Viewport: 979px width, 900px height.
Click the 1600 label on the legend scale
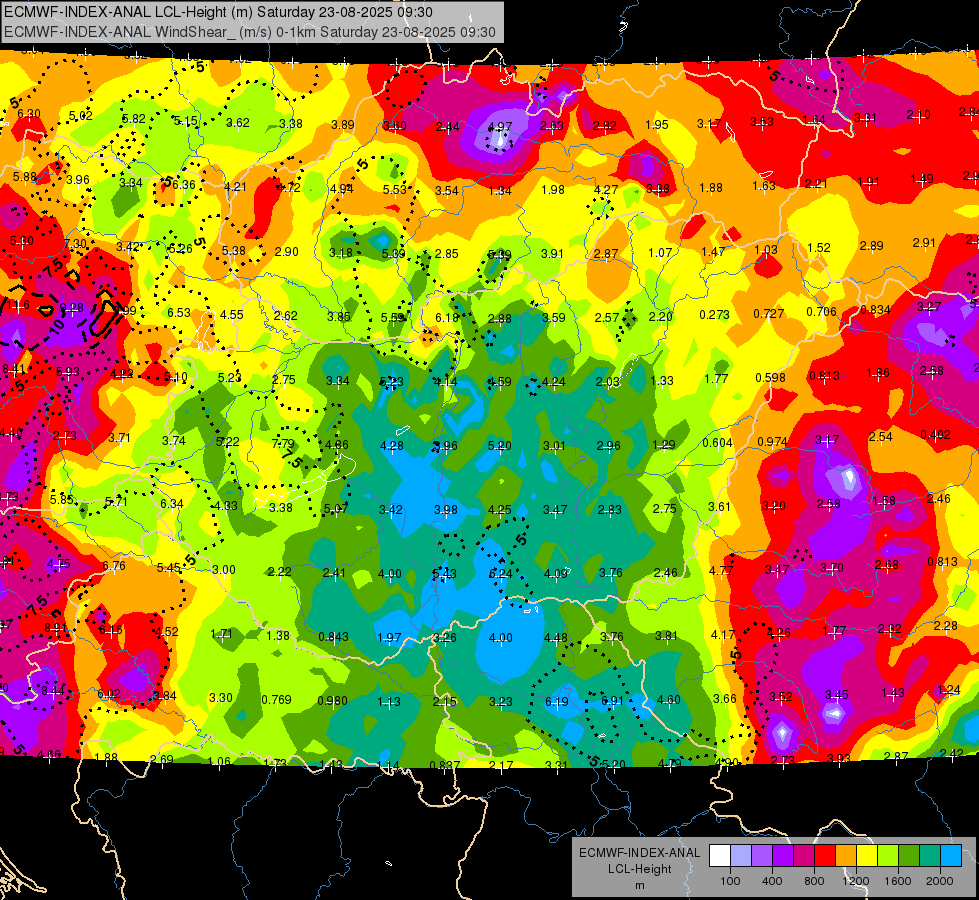point(898,881)
